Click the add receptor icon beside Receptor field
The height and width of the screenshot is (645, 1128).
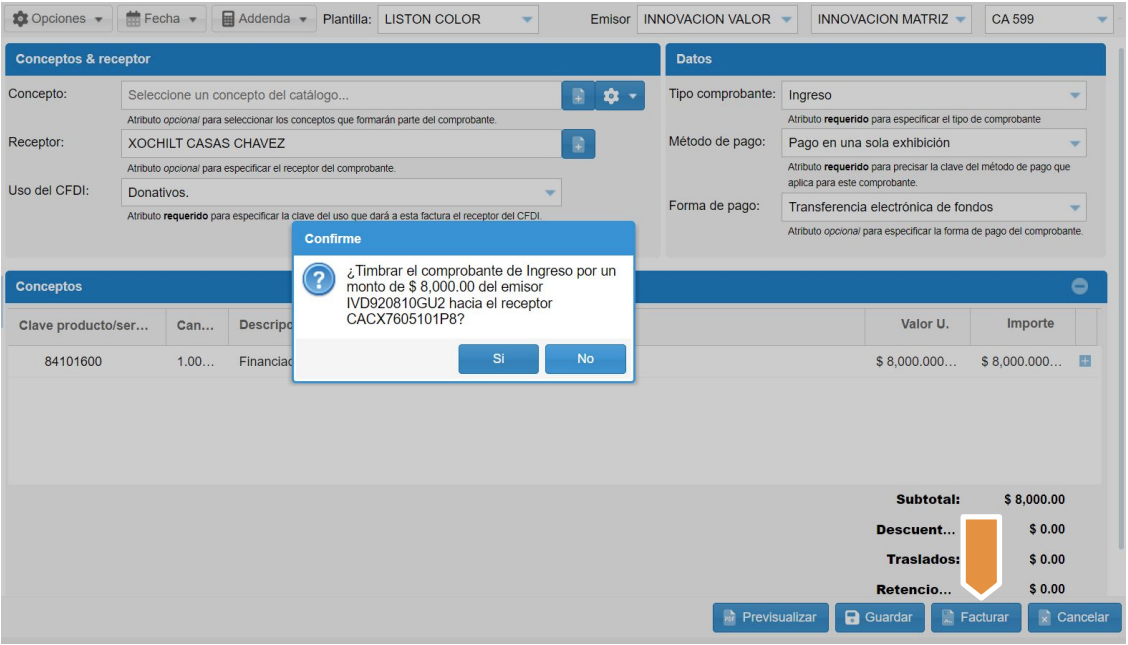point(578,144)
